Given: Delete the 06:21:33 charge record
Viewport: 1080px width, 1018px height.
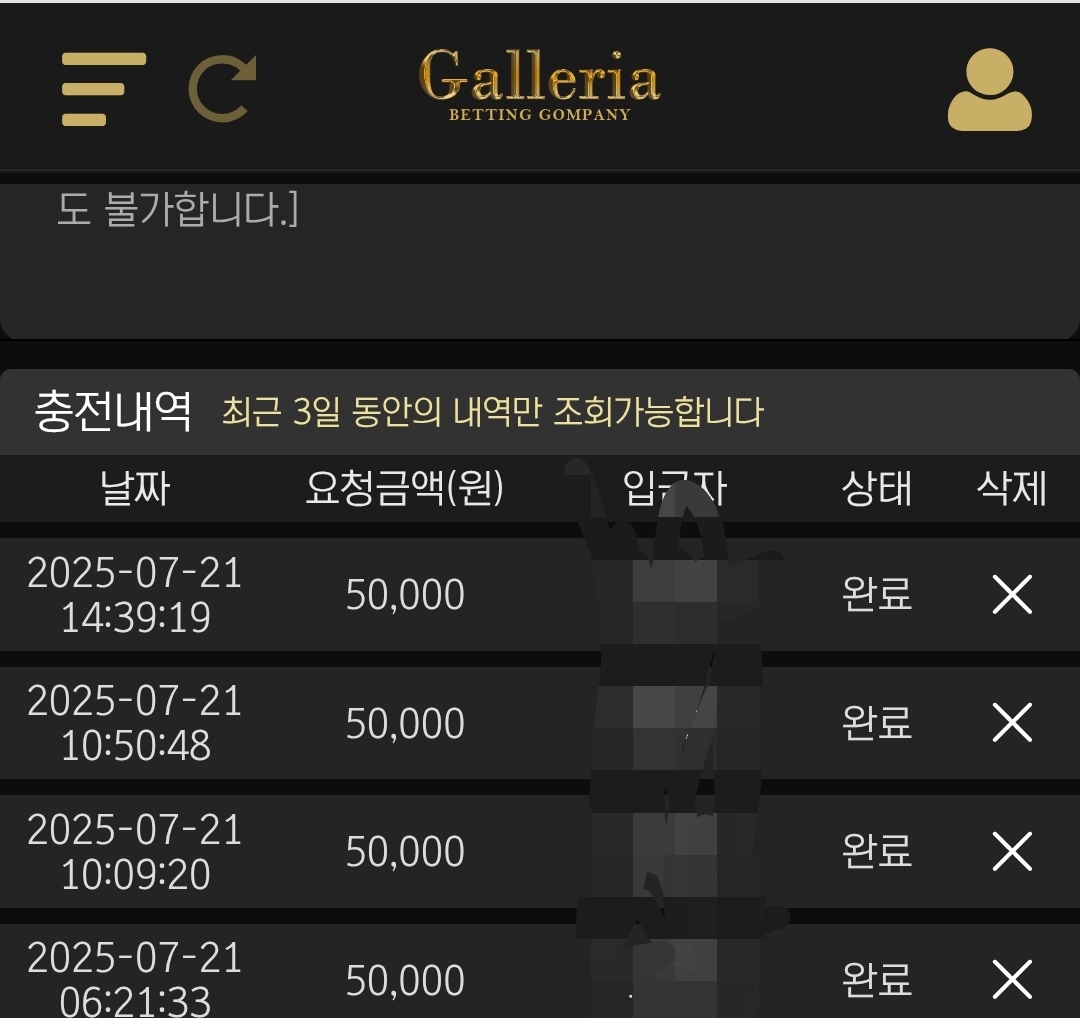Looking at the screenshot, I should 1012,979.
